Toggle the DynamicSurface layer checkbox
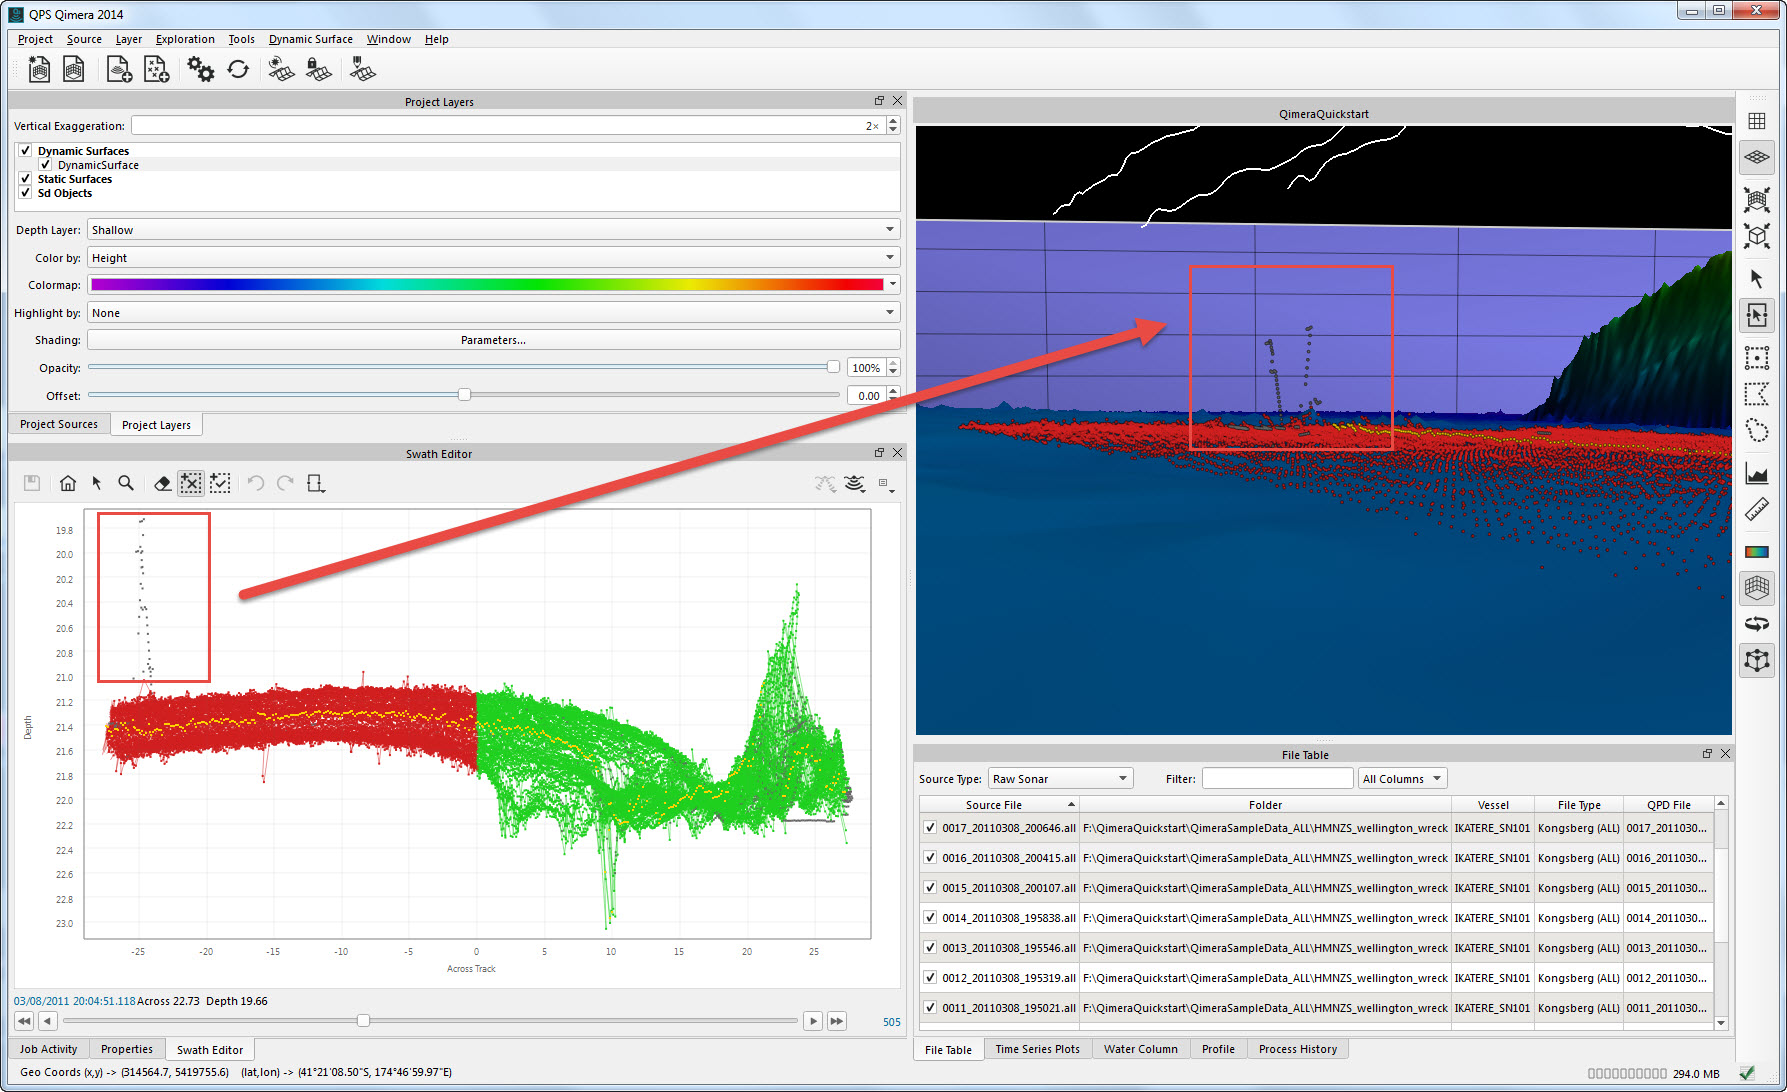Image resolution: width=1787 pixels, height=1092 pixels. pos(46,165)
